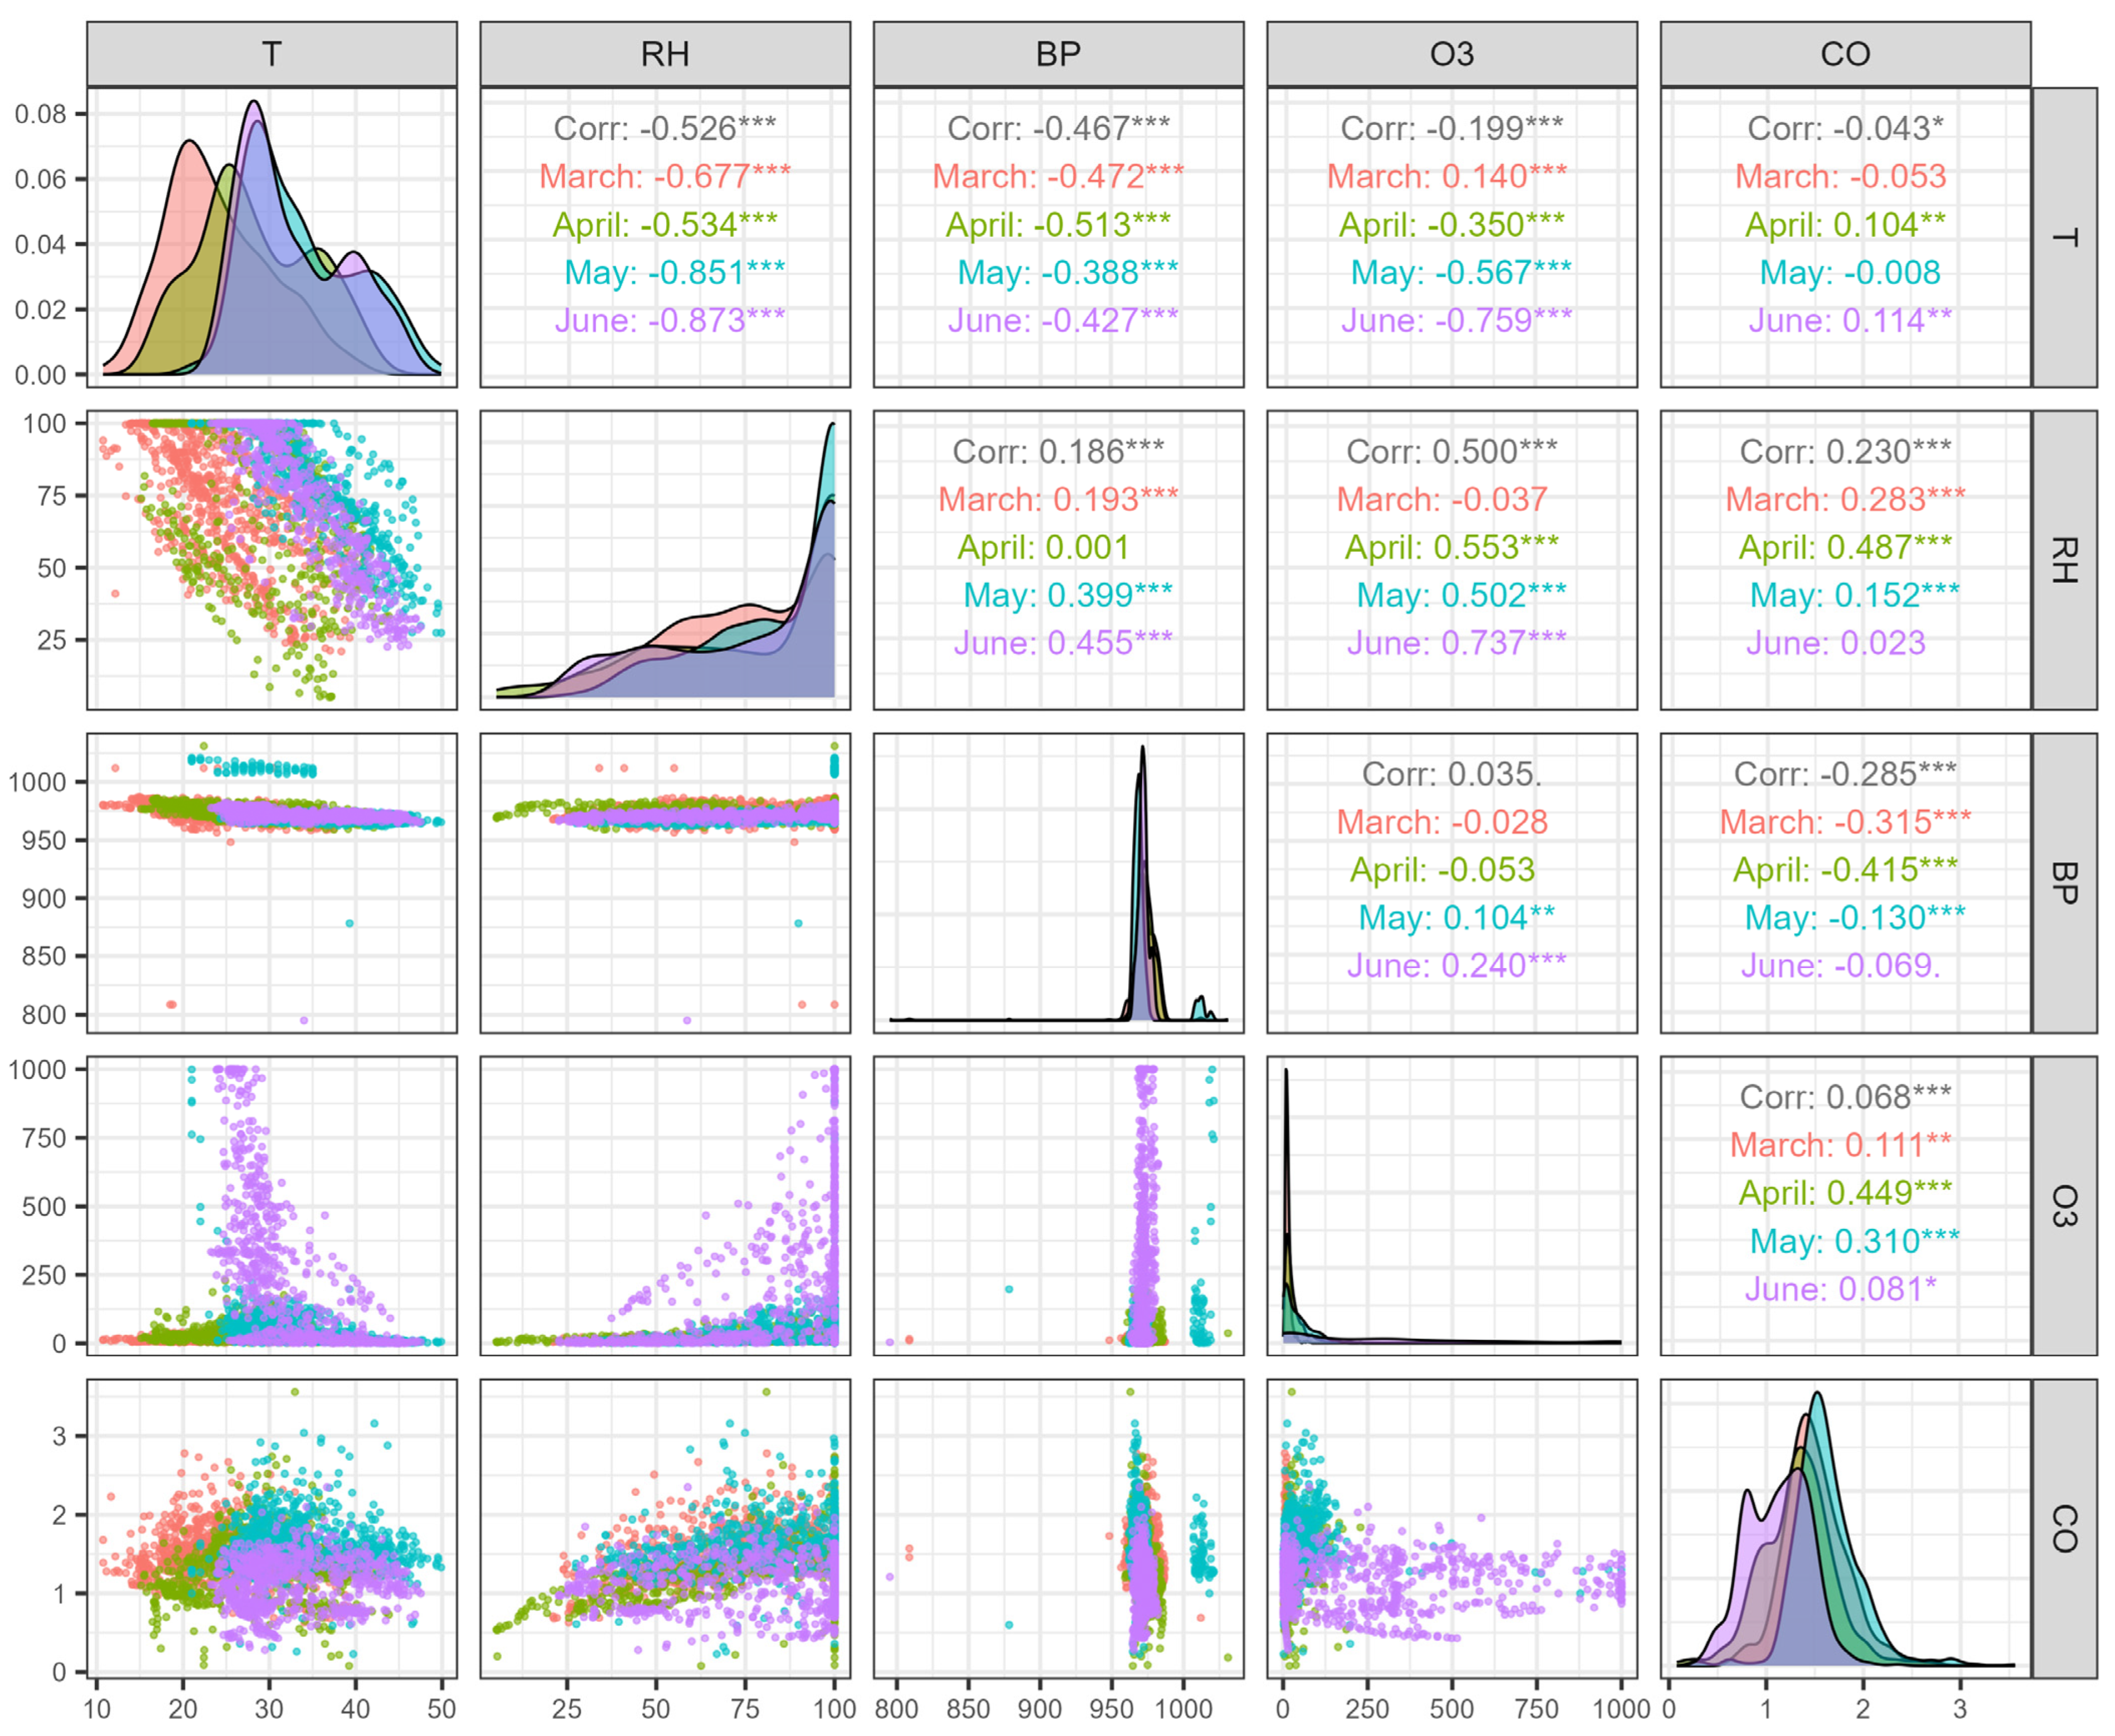2115x1736 pixels.
Task: Click the 'Corr: 0.230***' text
Action: point(1845,451)
